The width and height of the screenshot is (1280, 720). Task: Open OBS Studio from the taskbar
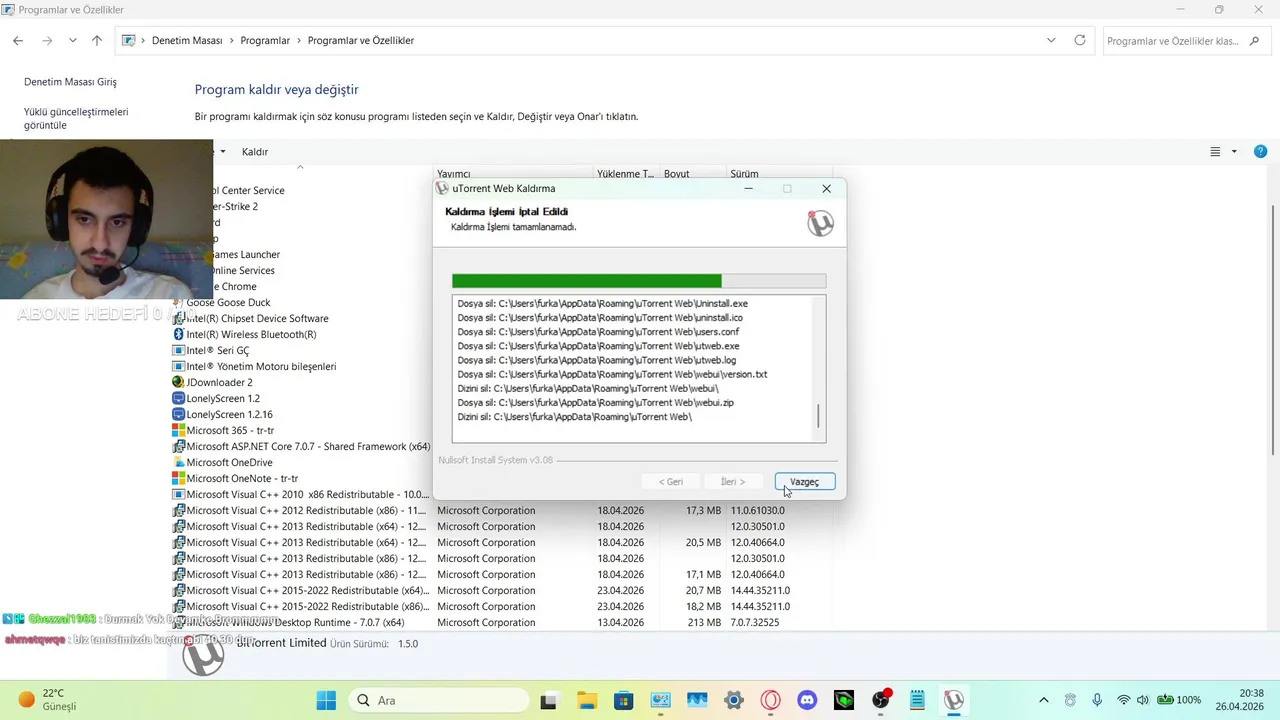click(881, 700)
